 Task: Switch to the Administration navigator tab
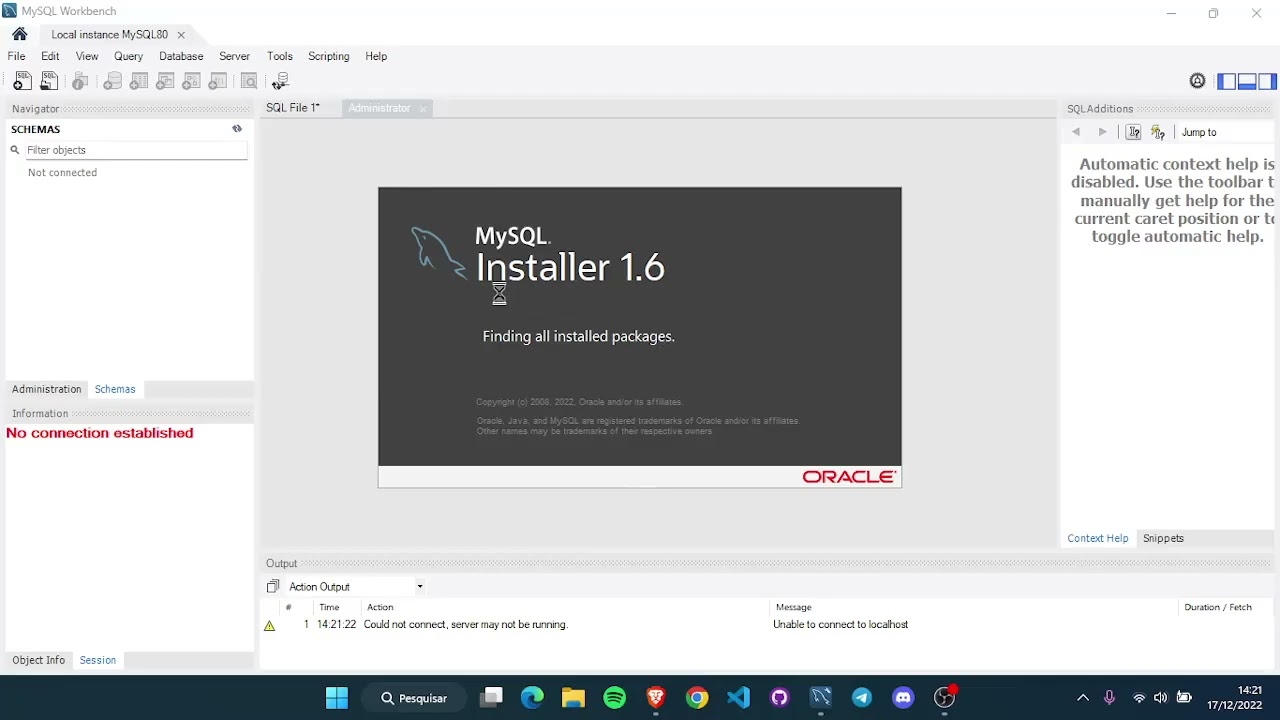(47, 389)
